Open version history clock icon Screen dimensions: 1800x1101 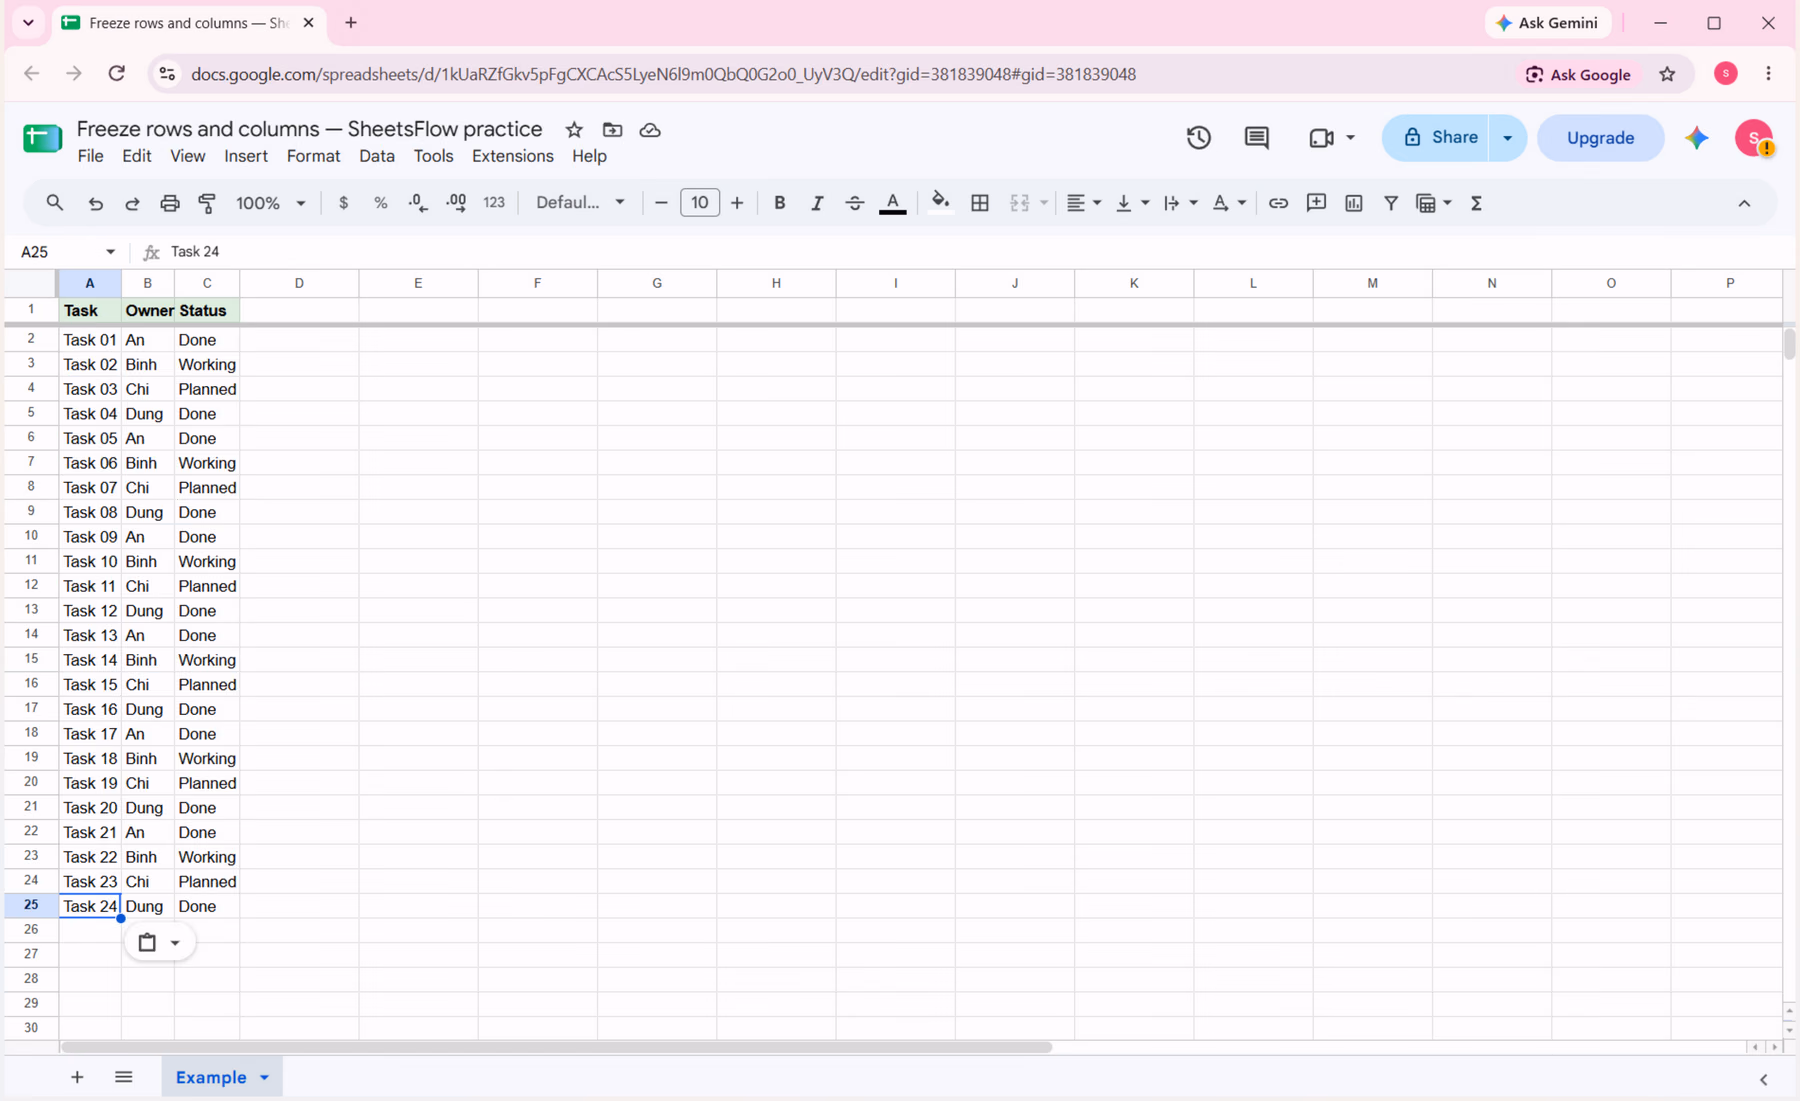[x=1198, y=138]
